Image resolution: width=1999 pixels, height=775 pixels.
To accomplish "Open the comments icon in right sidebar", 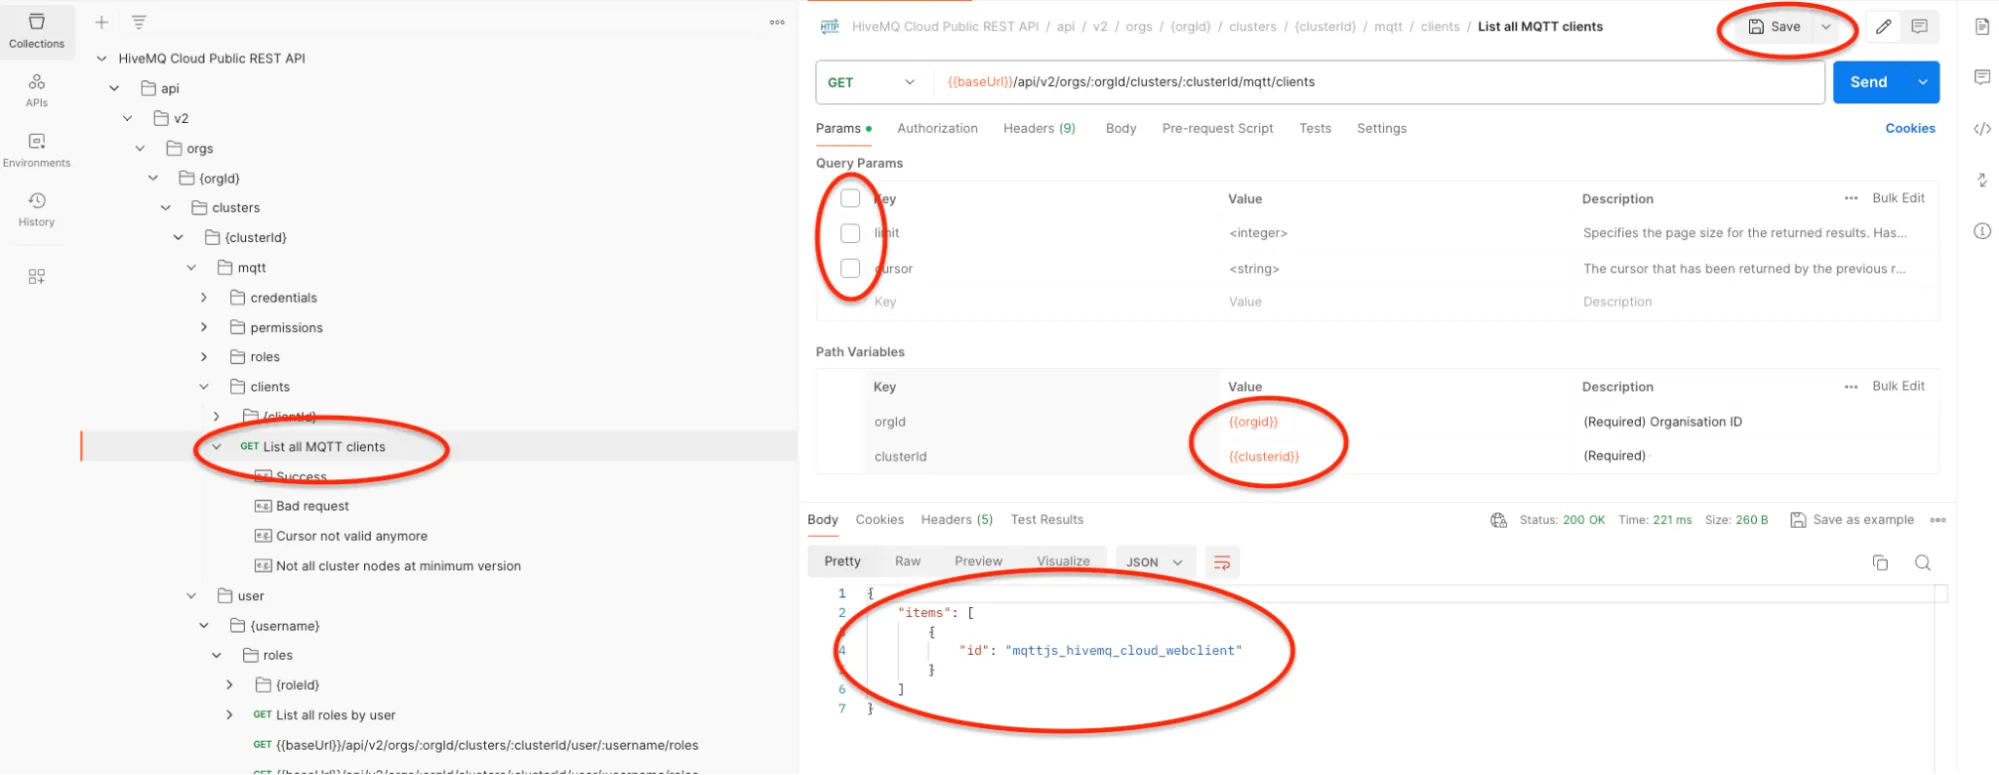I will click(x=1982, y=77).
